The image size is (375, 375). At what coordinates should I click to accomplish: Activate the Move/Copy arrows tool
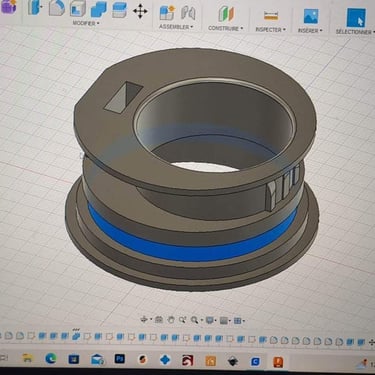tap(140, 11)
